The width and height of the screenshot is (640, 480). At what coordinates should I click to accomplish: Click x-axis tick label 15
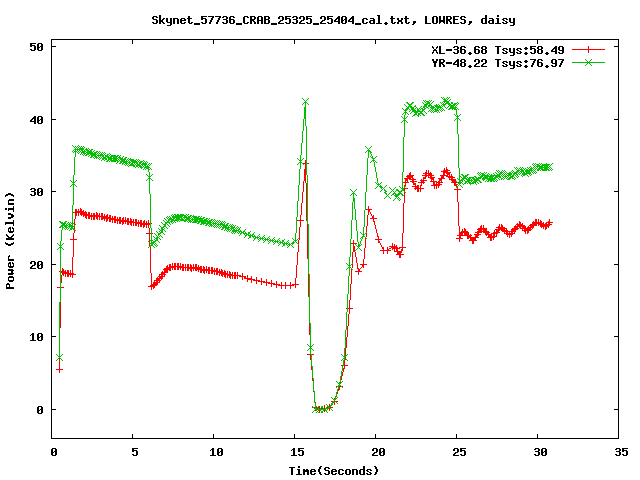pyautogui.click(x=297, y=452)
